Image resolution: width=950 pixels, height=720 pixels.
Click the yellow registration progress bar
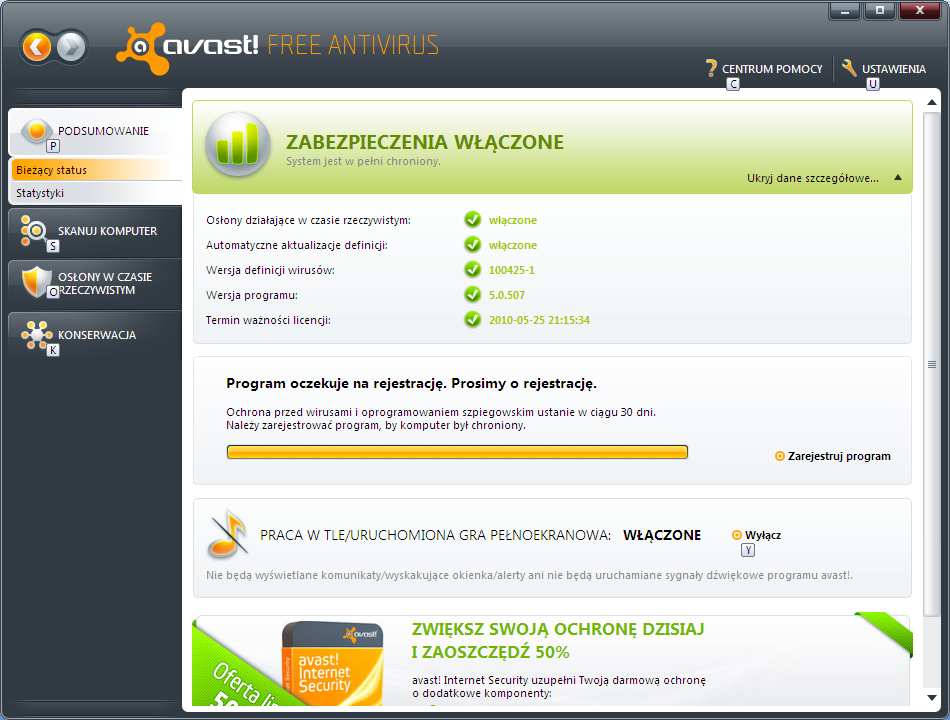coord(457,452)
